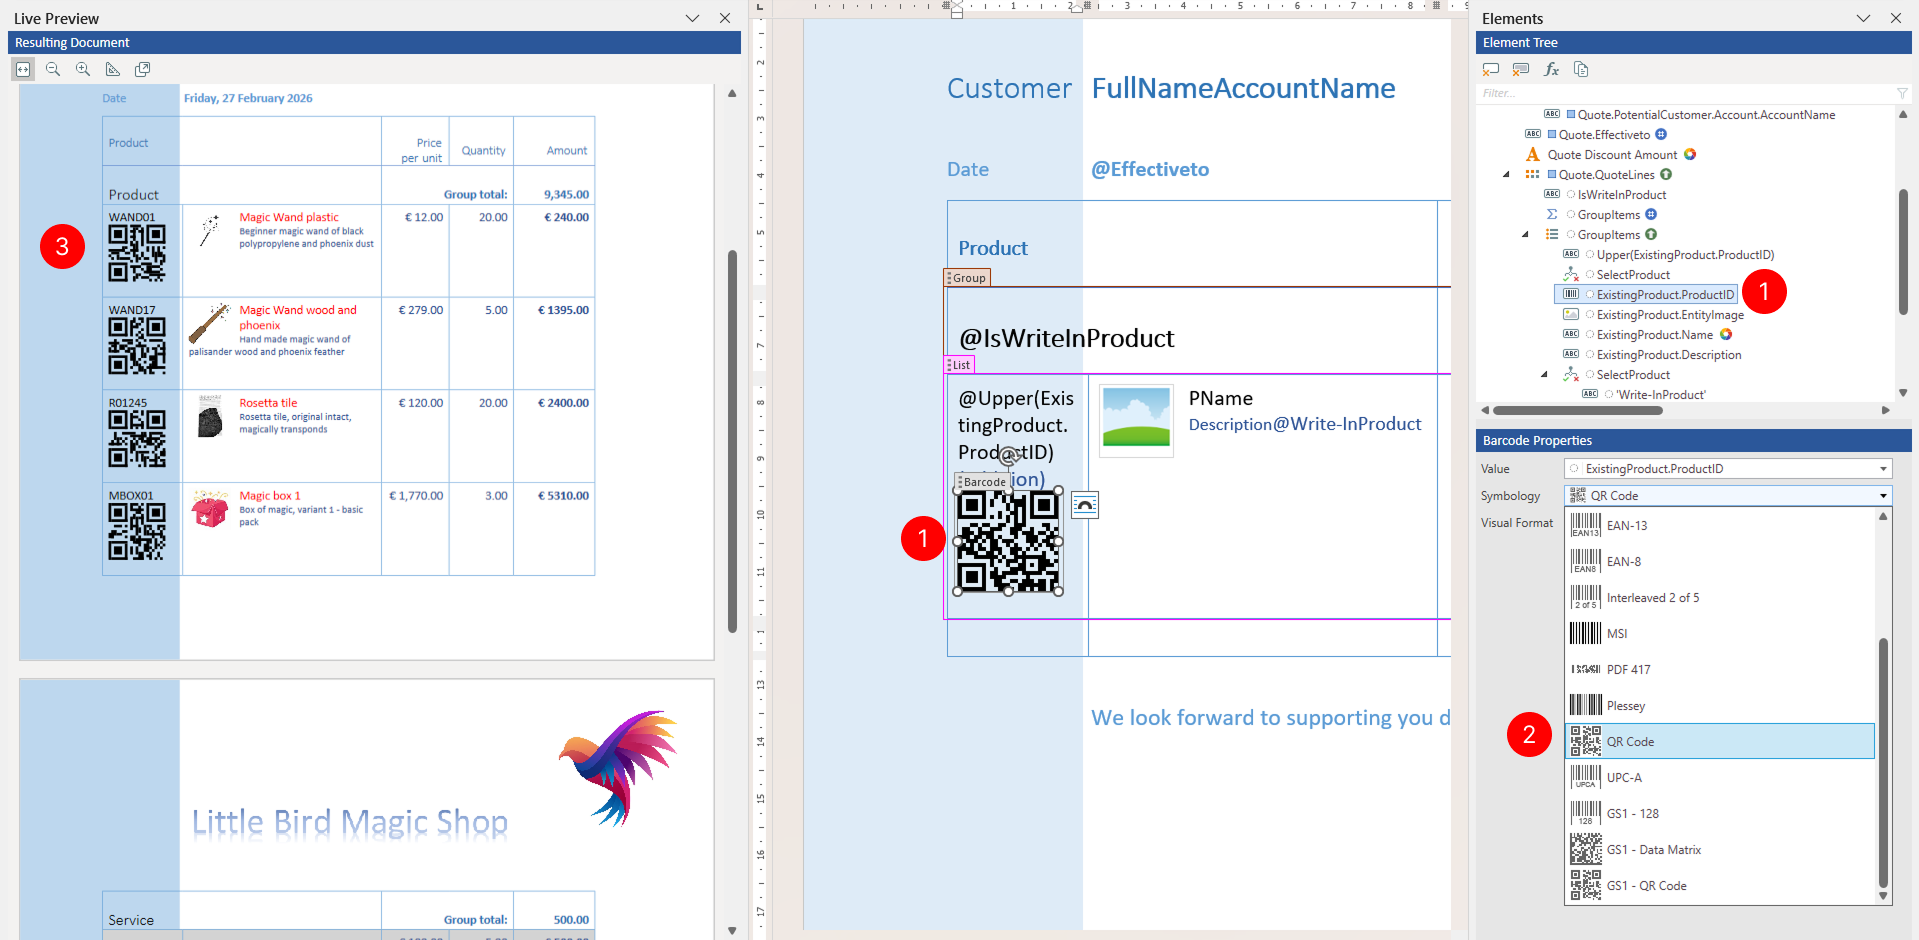Click the List tag in the document
The width and height of the screenshot is (1919, 940).
[959, 365]
